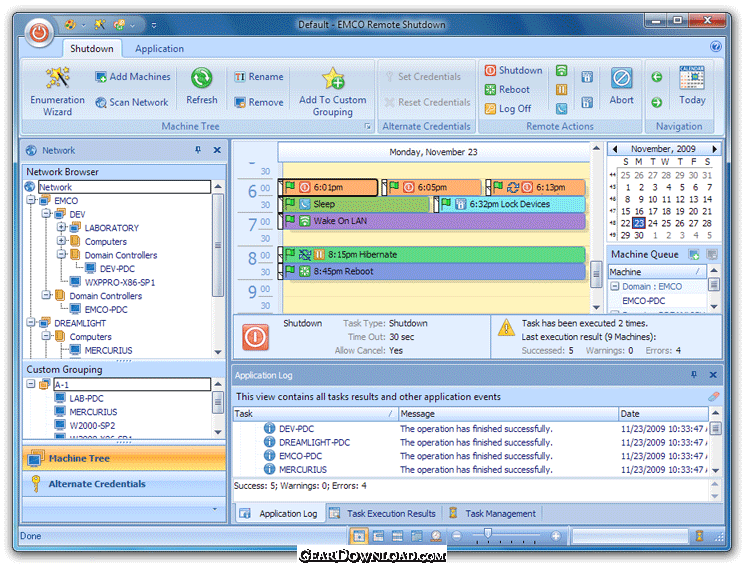Go to previous month in mini calendar
The image size is (744, 564).
[x=615, y=149]
